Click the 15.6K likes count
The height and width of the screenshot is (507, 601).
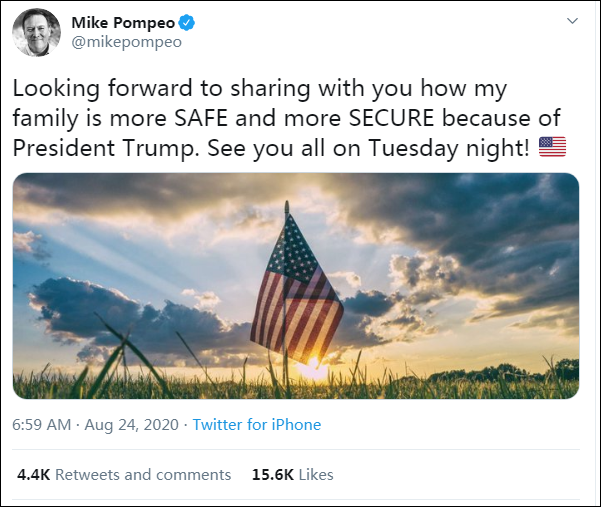coord(270,475)
